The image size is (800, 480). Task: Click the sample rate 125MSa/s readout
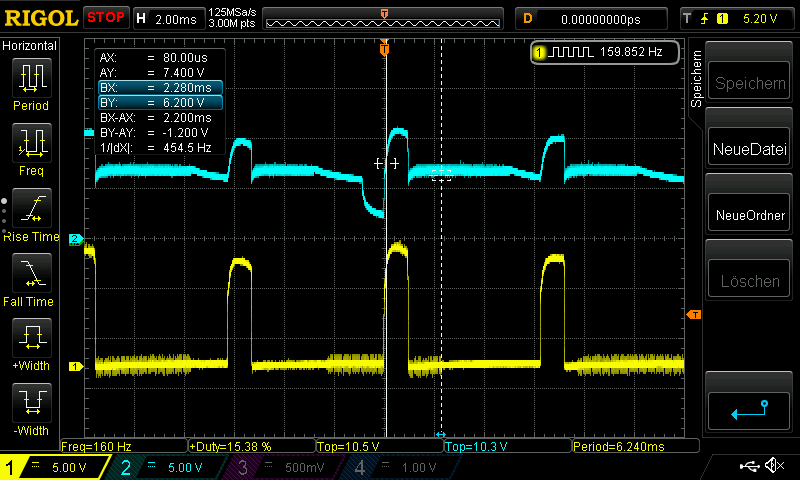click(x=232, y=13)
